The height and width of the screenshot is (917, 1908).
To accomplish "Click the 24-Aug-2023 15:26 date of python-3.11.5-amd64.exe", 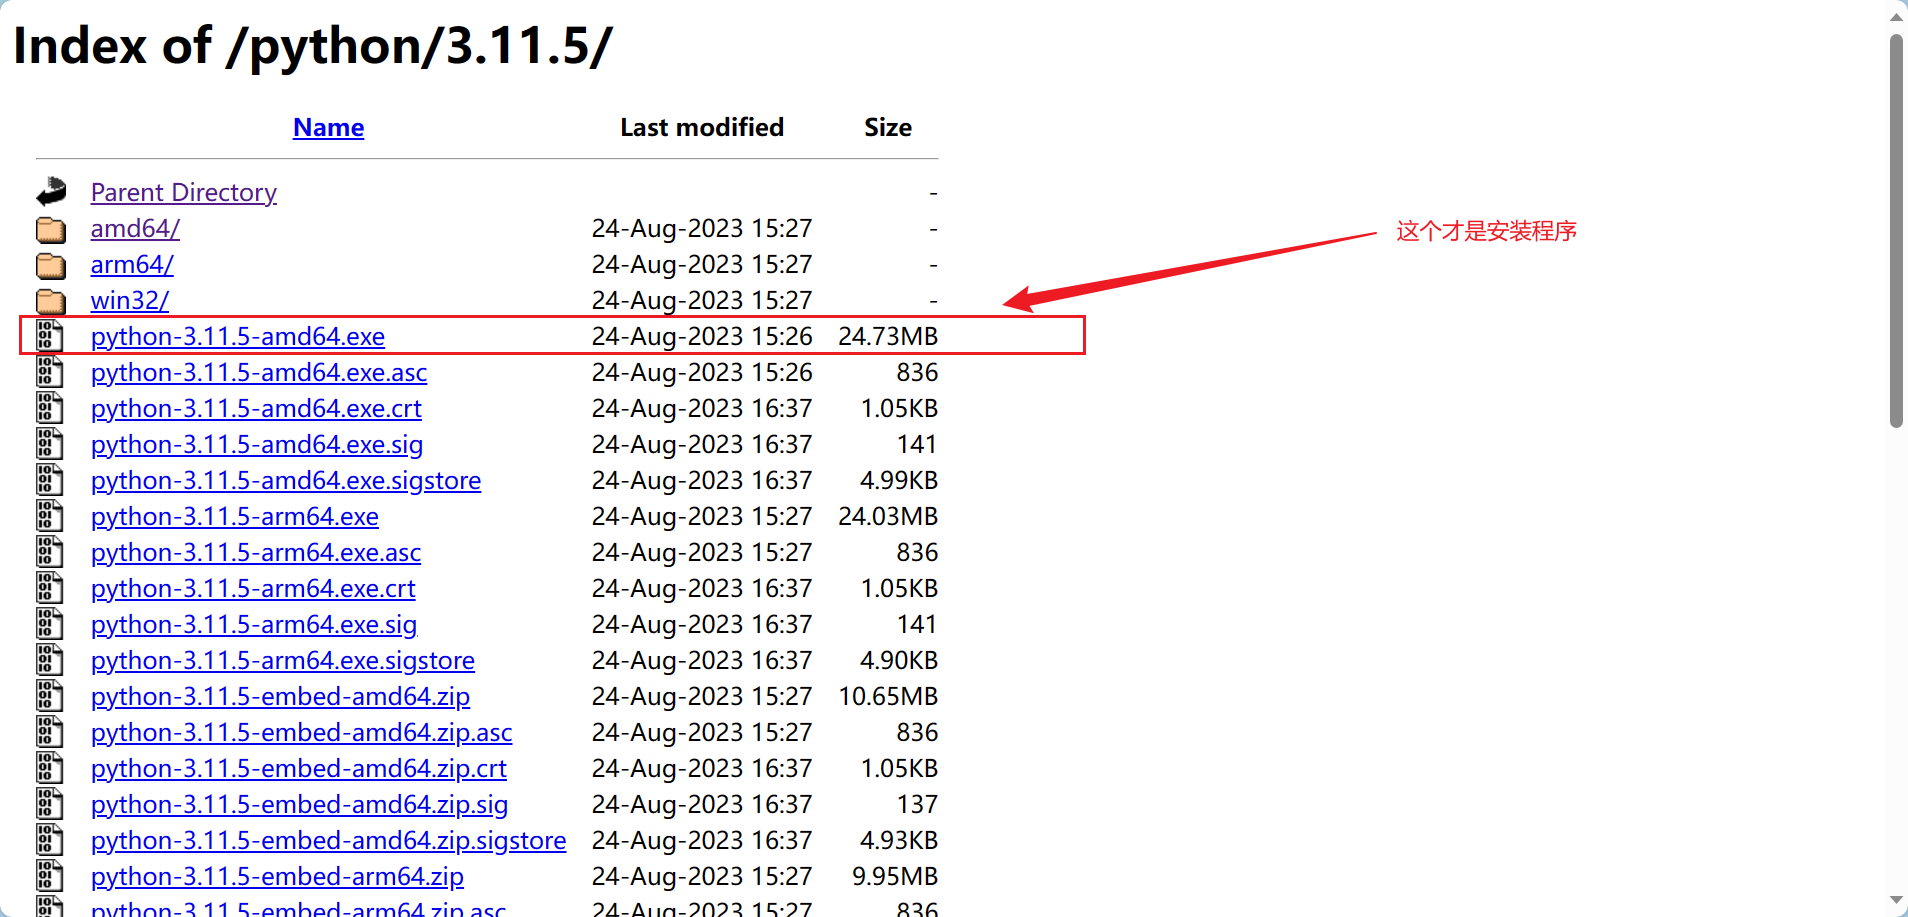I will 702,336.
